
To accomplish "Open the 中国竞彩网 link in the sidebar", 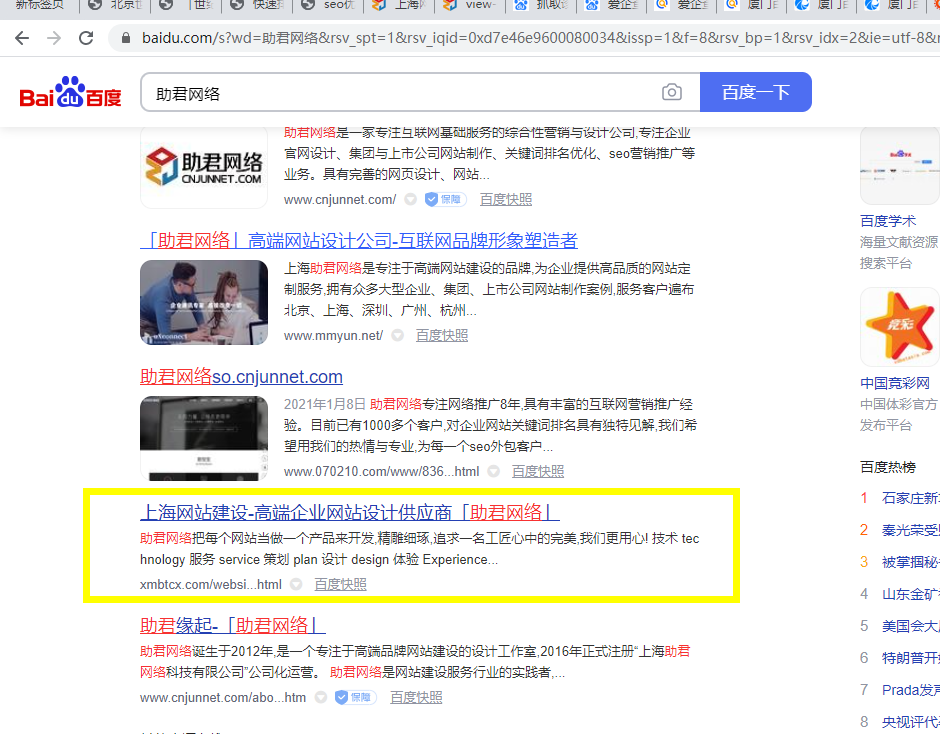I will tap(894, 383).
